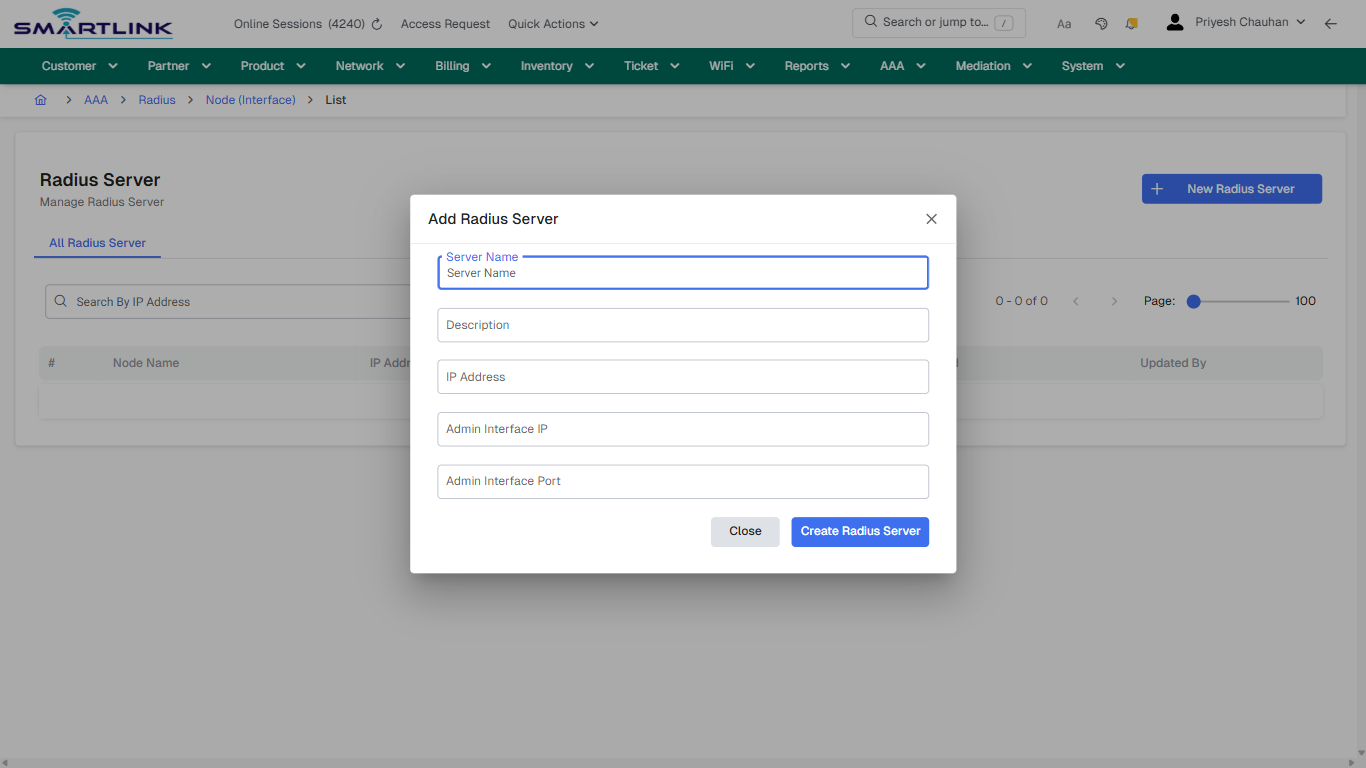Click the plus icon on New Radius Server
Screen dimensions: 1366x768
[x=1158, y=188]
